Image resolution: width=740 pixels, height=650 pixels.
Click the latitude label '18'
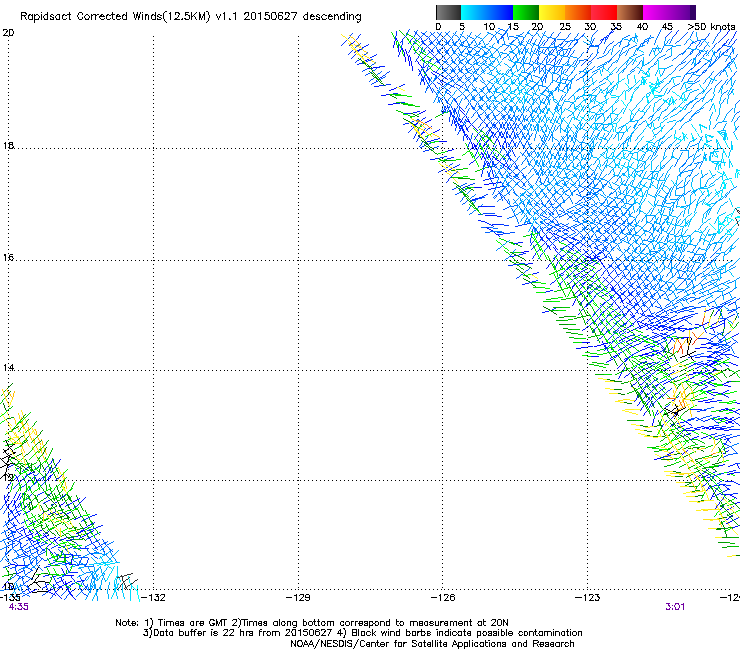tap(8, 146)
